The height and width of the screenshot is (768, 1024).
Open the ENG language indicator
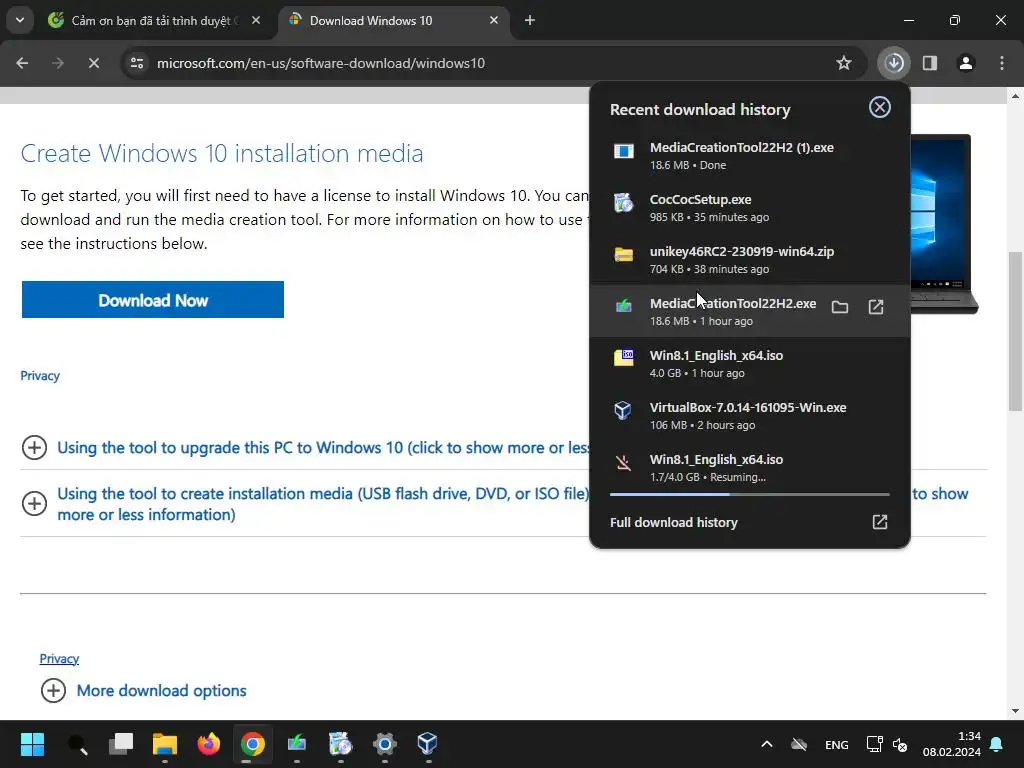pyautogui.click(x=837, y=744)
